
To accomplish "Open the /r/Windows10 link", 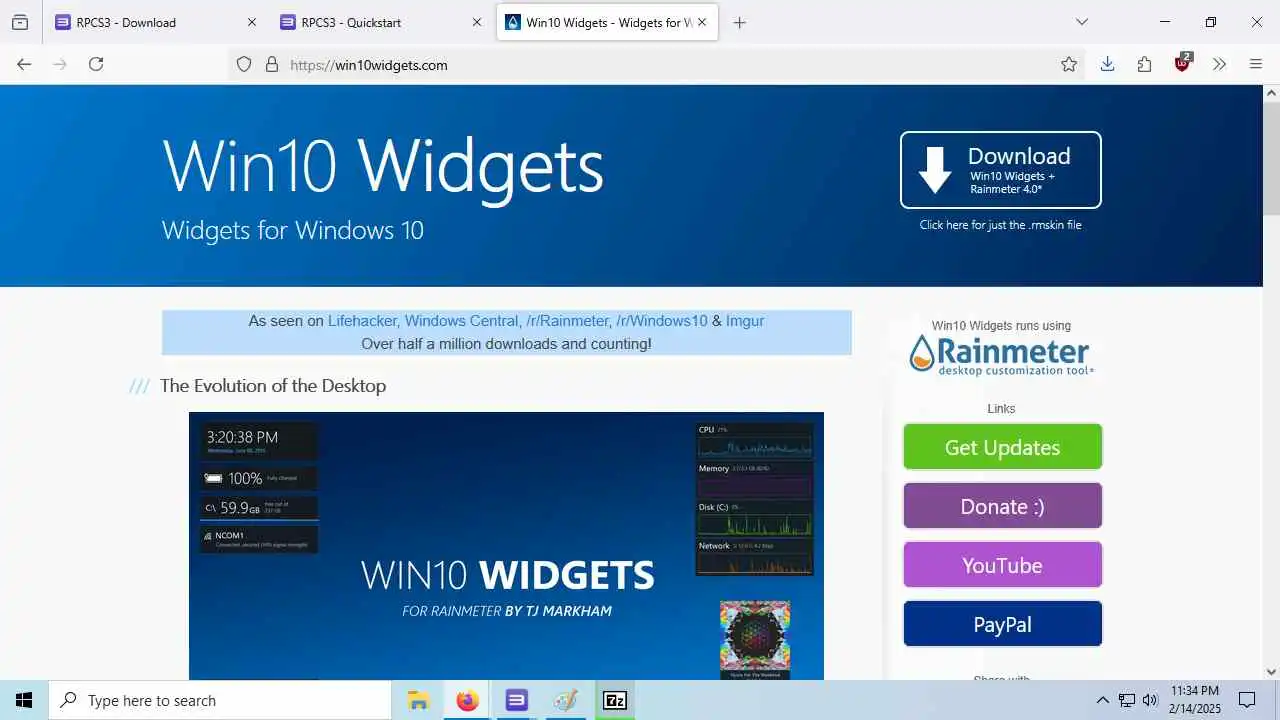I will (661, 321).
